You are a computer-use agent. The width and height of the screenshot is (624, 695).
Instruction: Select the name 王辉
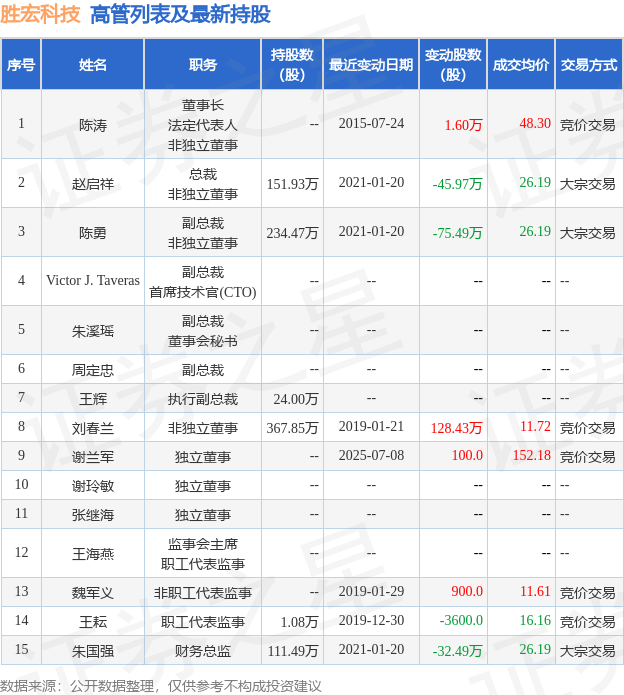(x=93, y=399)
